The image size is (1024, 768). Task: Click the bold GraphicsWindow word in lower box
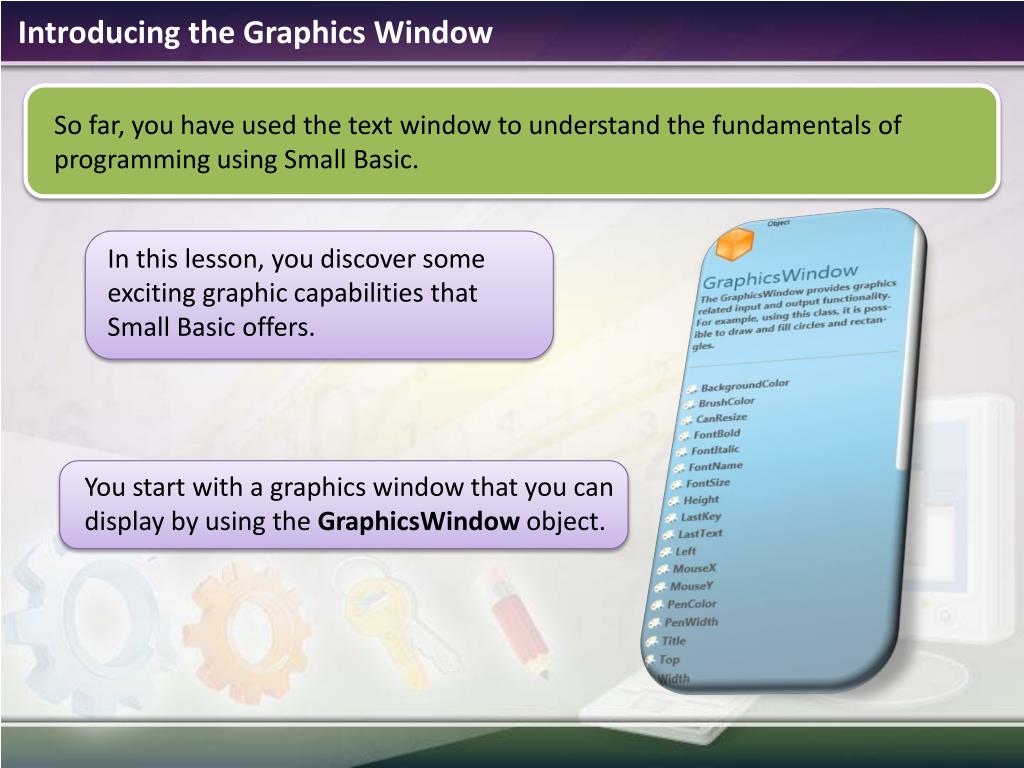(x=419, y=521)
